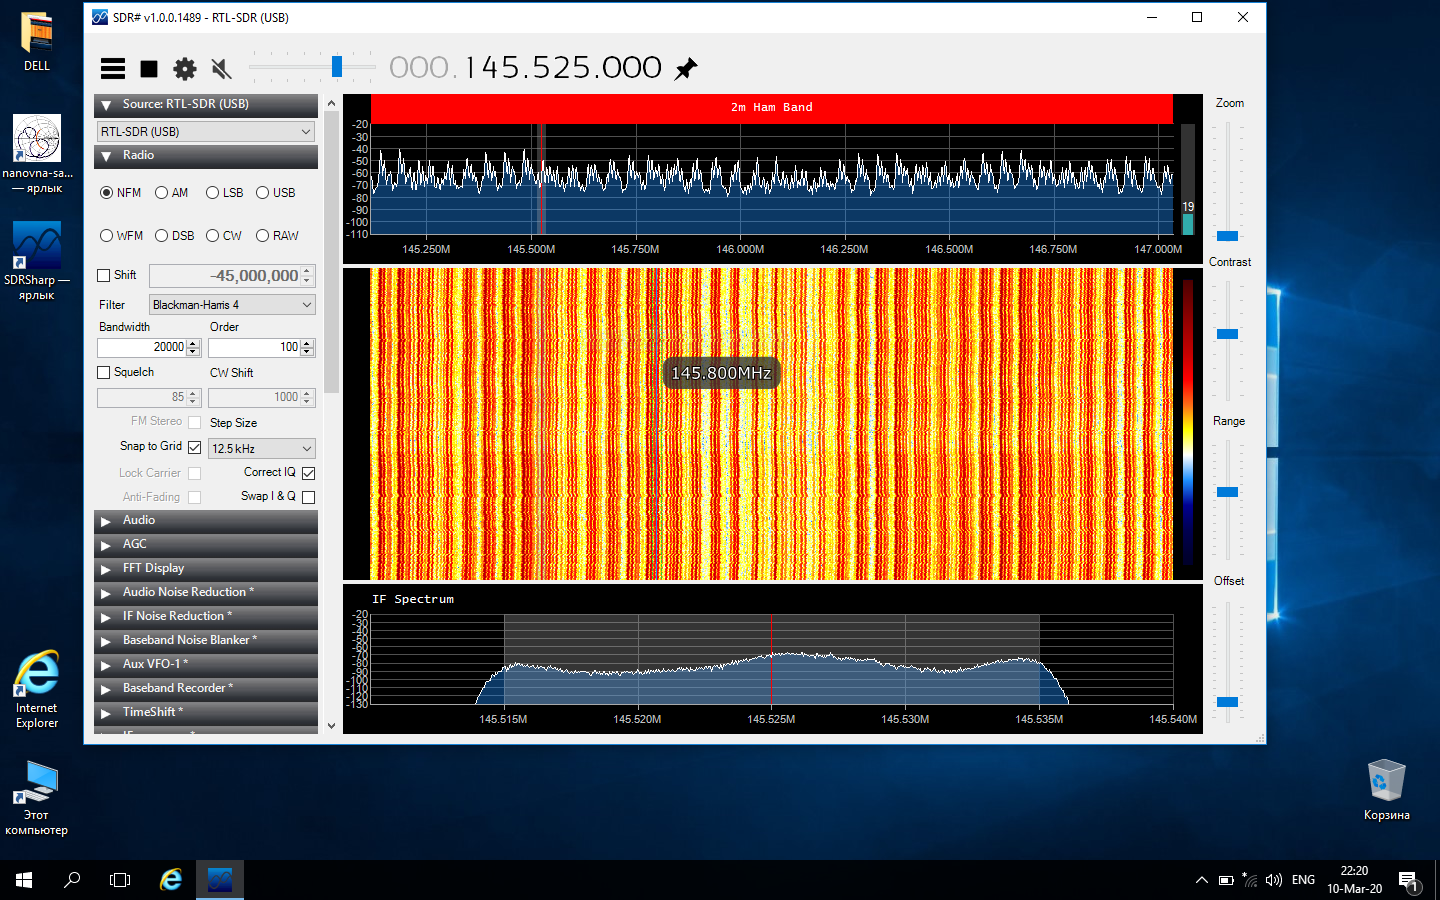Open the 12.5 kHz step size dropdown
The width and height of the screenshot is (1440, 900).
(262, 449)
